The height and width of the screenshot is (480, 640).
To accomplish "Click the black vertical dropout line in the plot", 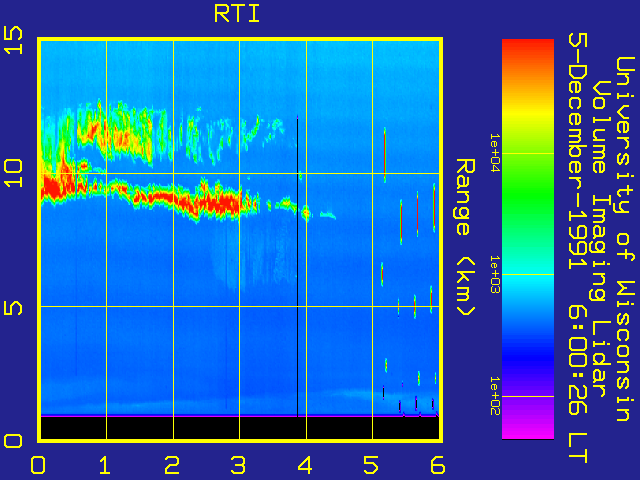I will pyautogui.click(x=298, y=265).
